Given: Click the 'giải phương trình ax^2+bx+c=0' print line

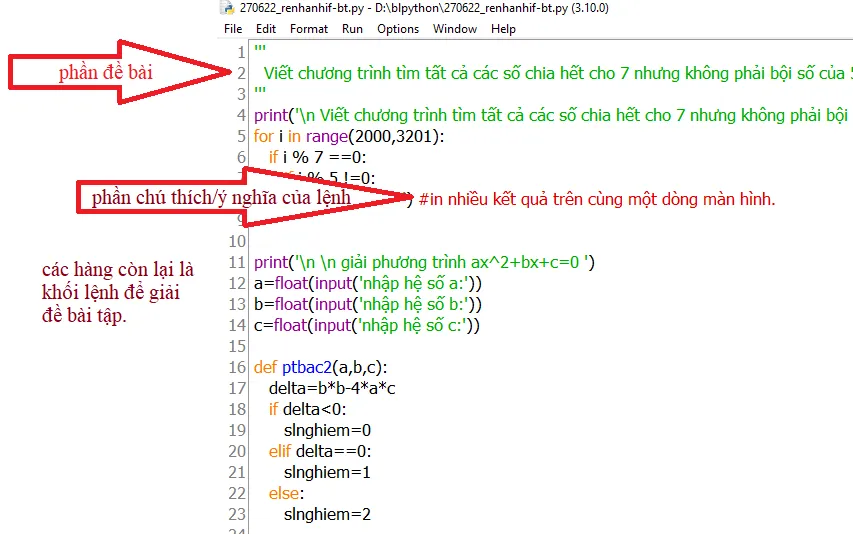Looking at the screenshot, I should (424, 263).
